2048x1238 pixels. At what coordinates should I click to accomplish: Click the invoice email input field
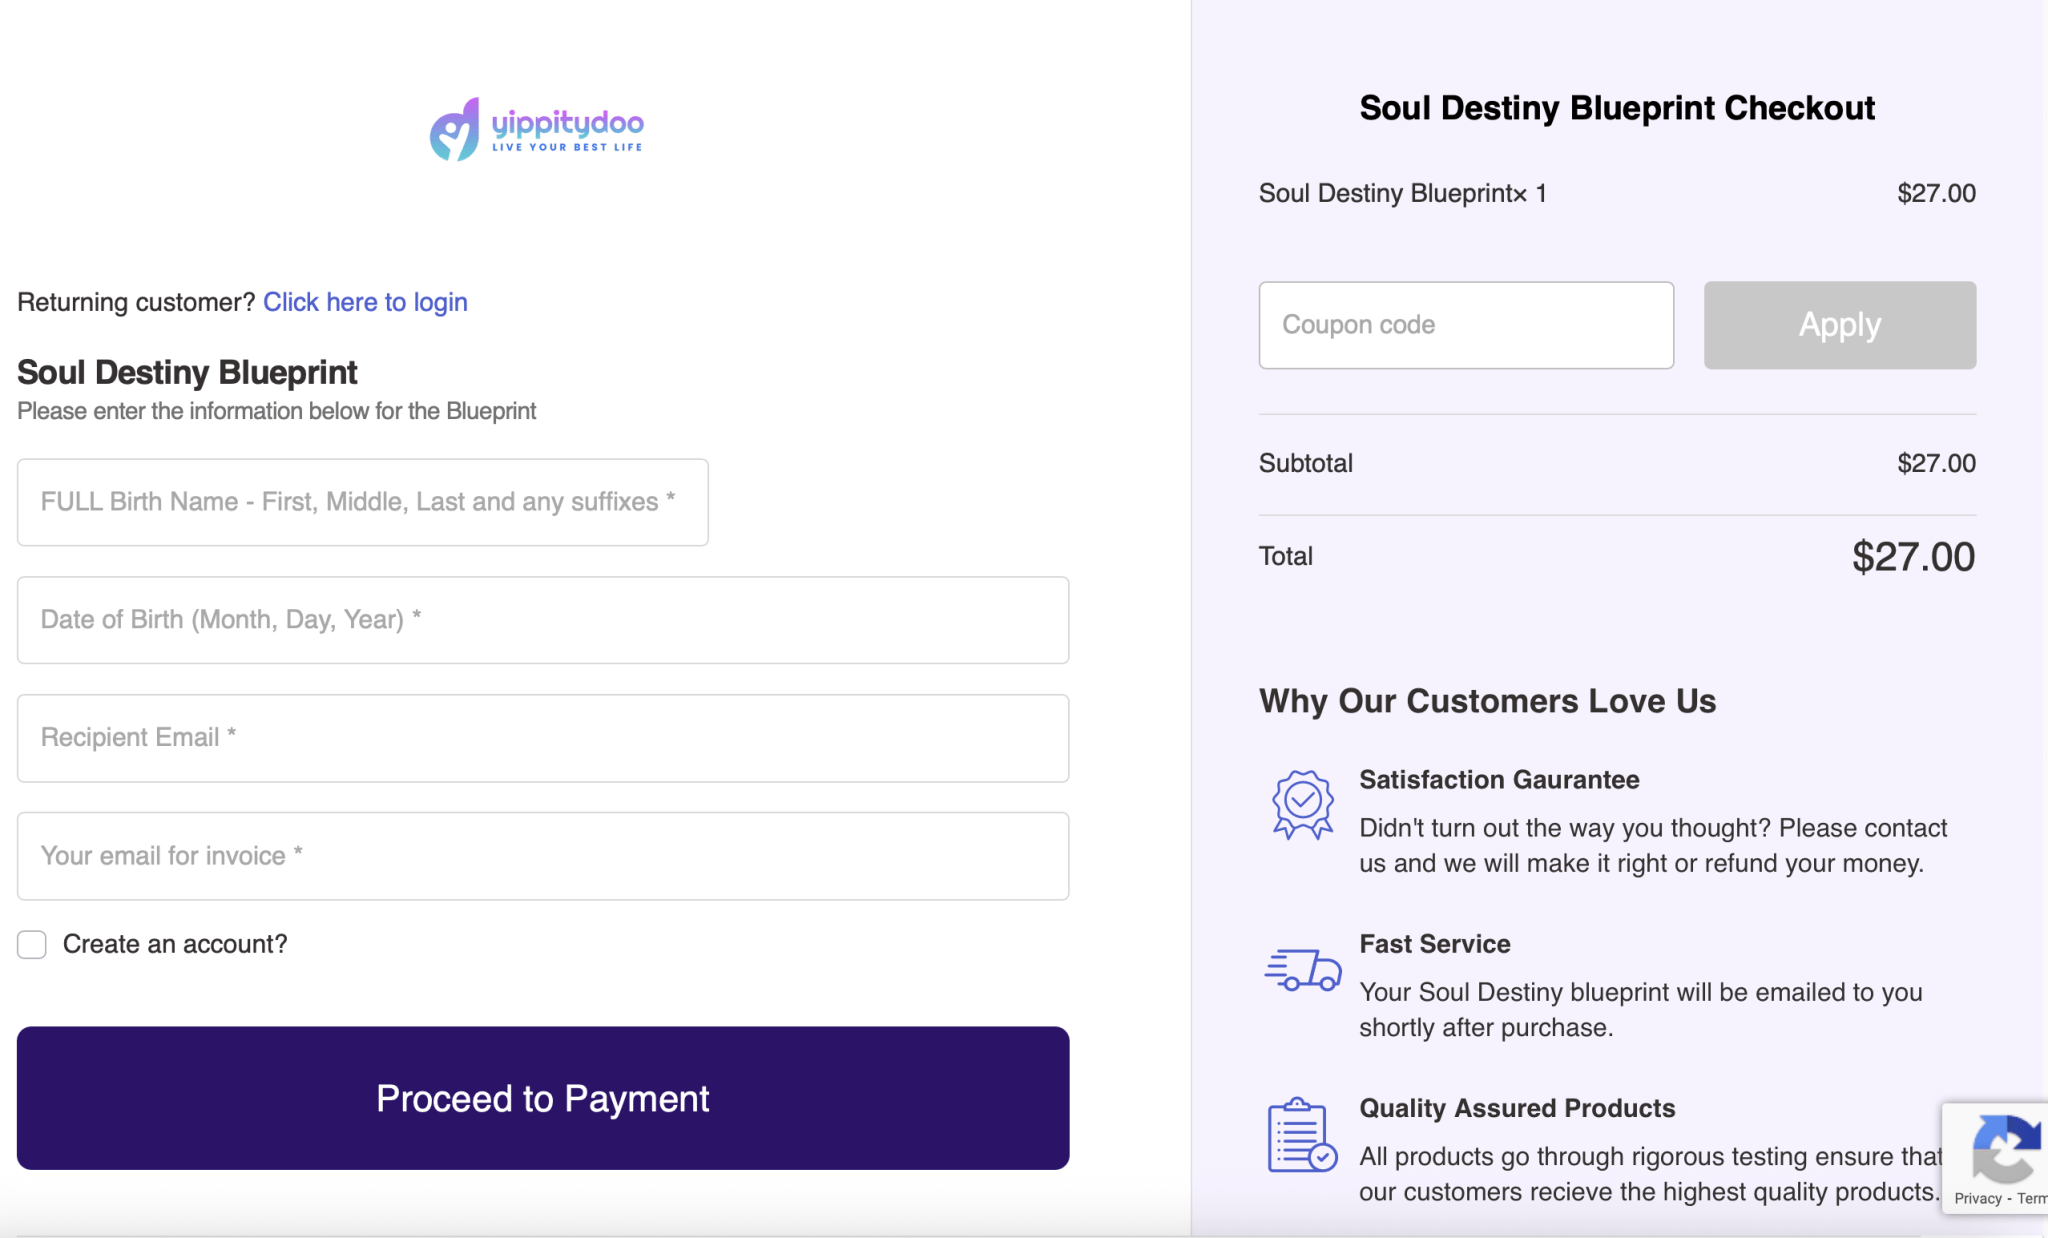[541, 856]
